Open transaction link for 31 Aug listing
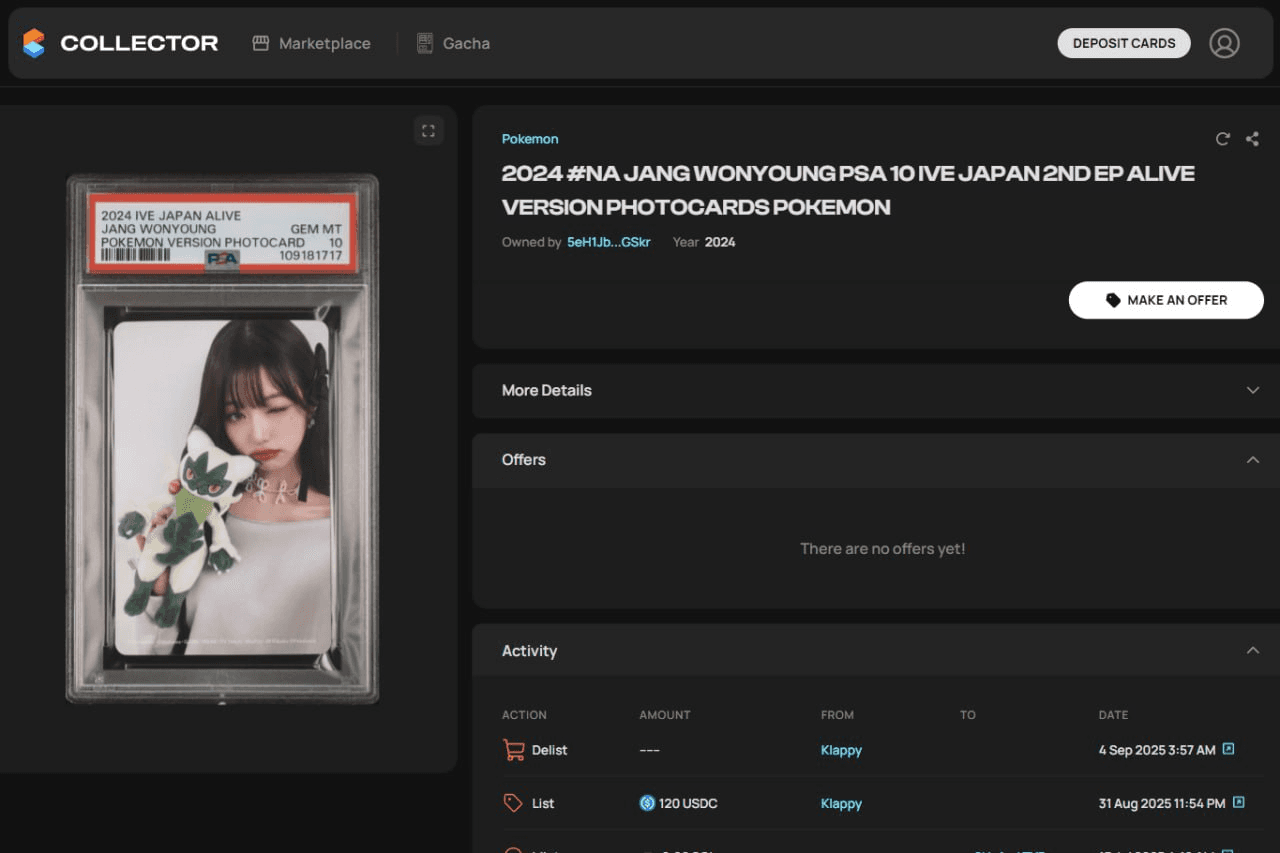 (1238, 802)
